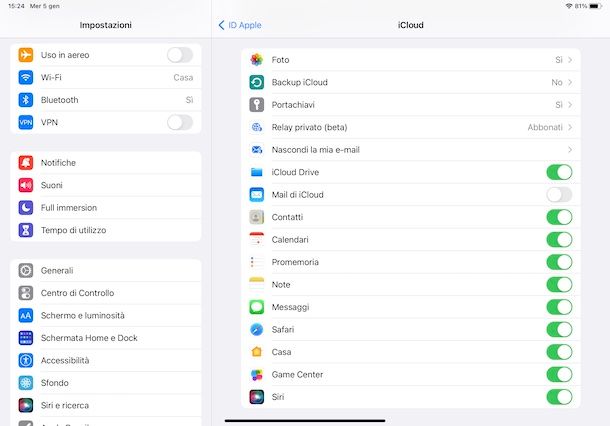Disable the Note switch
Viewport: 610px width, 426px height.
pos(559,284)
